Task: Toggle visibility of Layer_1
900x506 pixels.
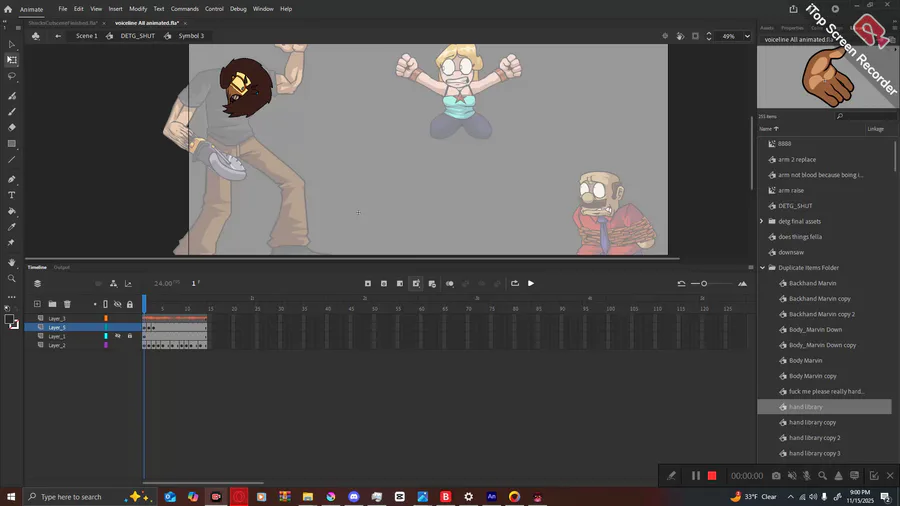Action: click(118, 336)
